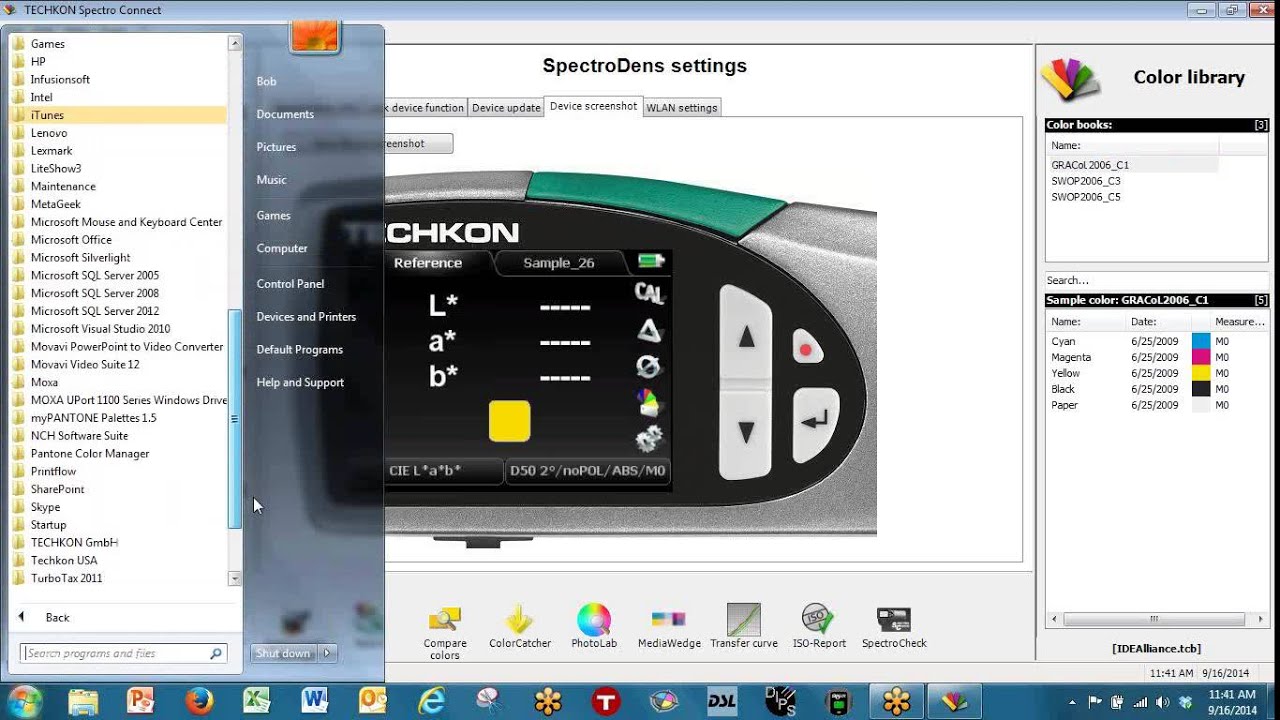This screenshot has height=720, width=1280.
Task: Click the Cyan sample color swatch
Action: (x=1201, y=341)
